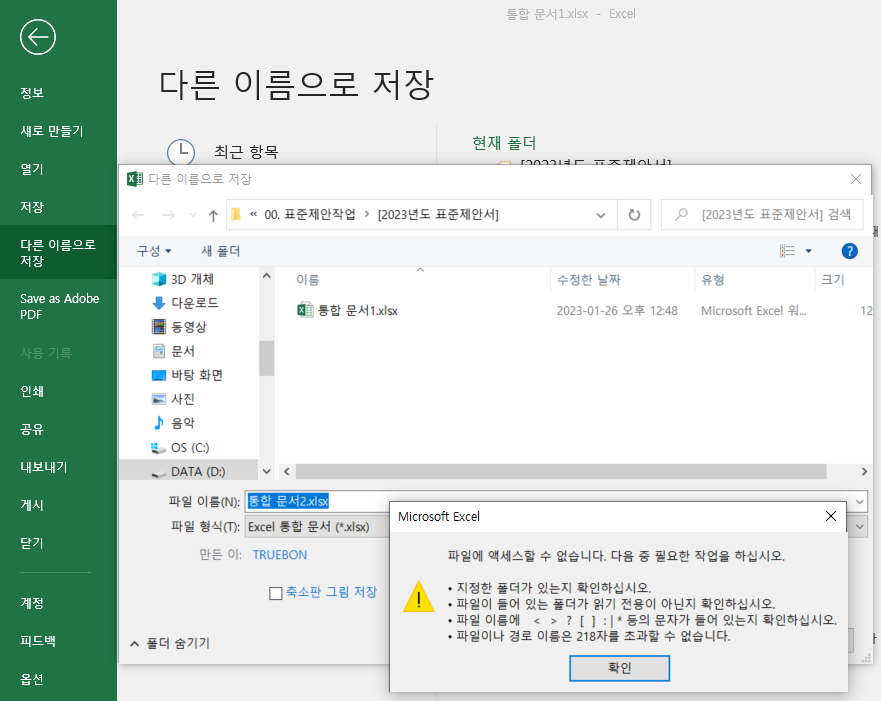Click the Recent items clock icon
This screenshot has height=701, width=881.
point(181,152)
